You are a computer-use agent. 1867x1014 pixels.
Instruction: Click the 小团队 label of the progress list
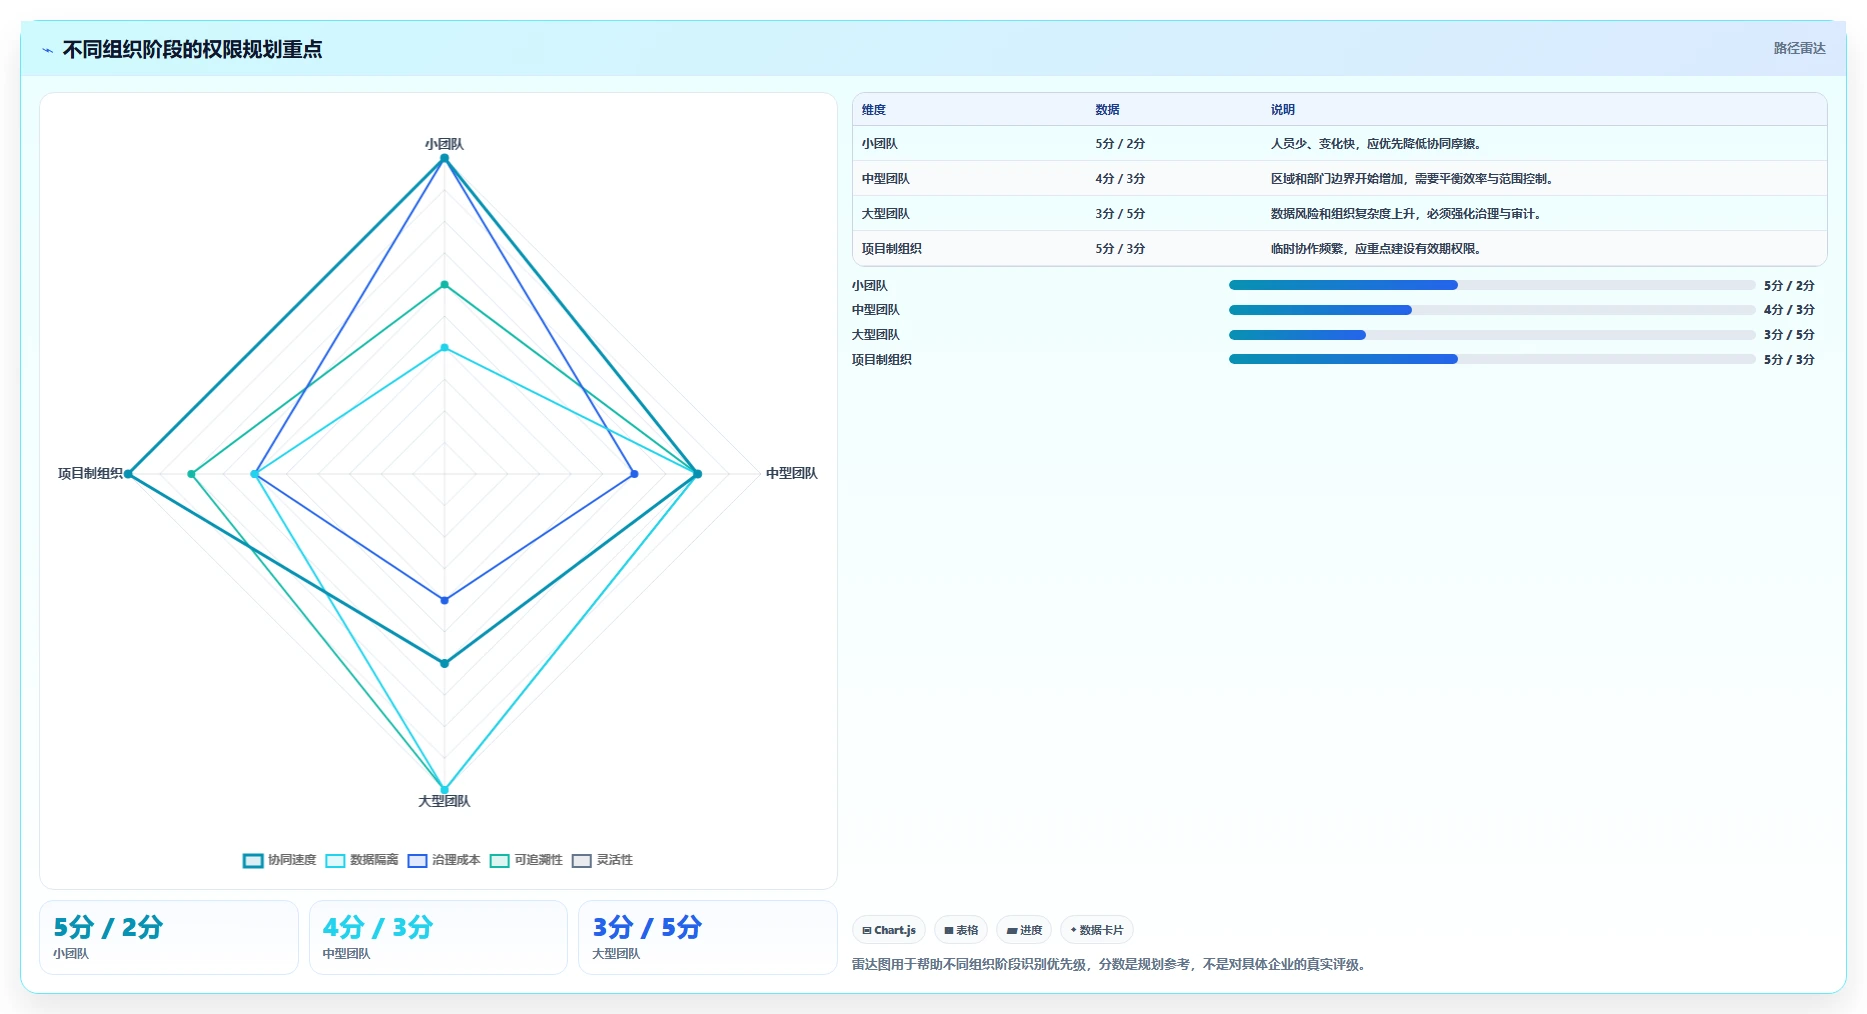tap(870, 286)
